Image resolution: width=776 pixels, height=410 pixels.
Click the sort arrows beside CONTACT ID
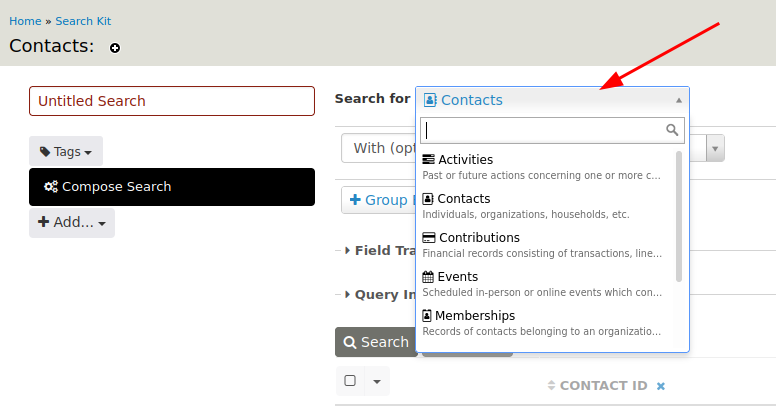pyautogui.click(x=550, y=386)
